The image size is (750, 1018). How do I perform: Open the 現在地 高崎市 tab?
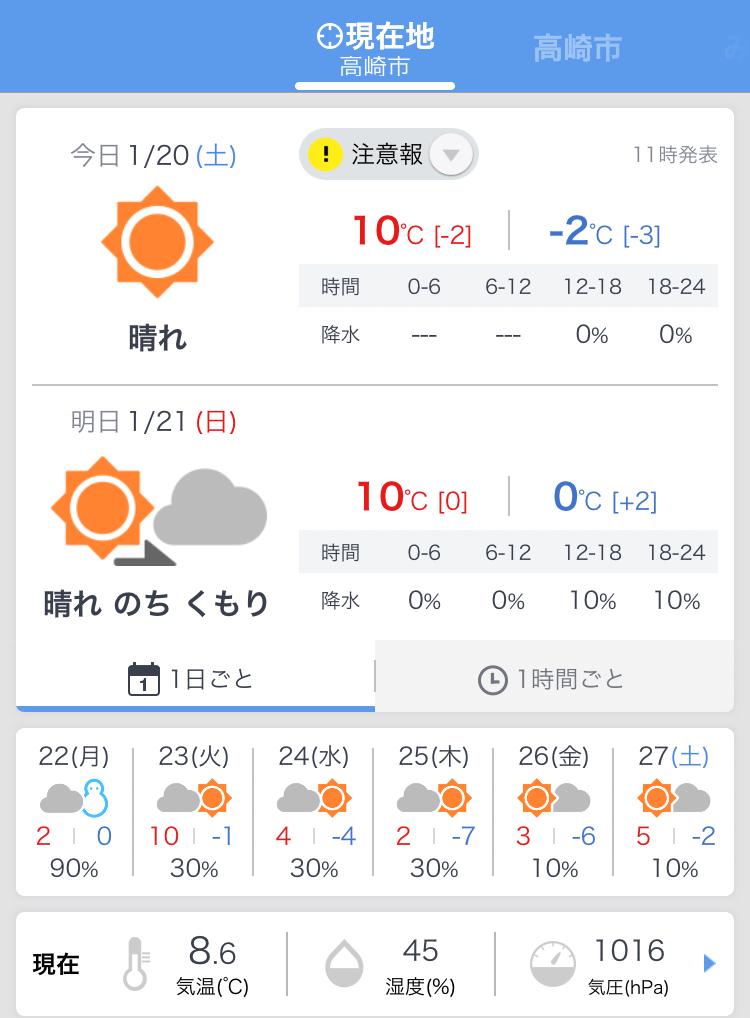point(375,51)
